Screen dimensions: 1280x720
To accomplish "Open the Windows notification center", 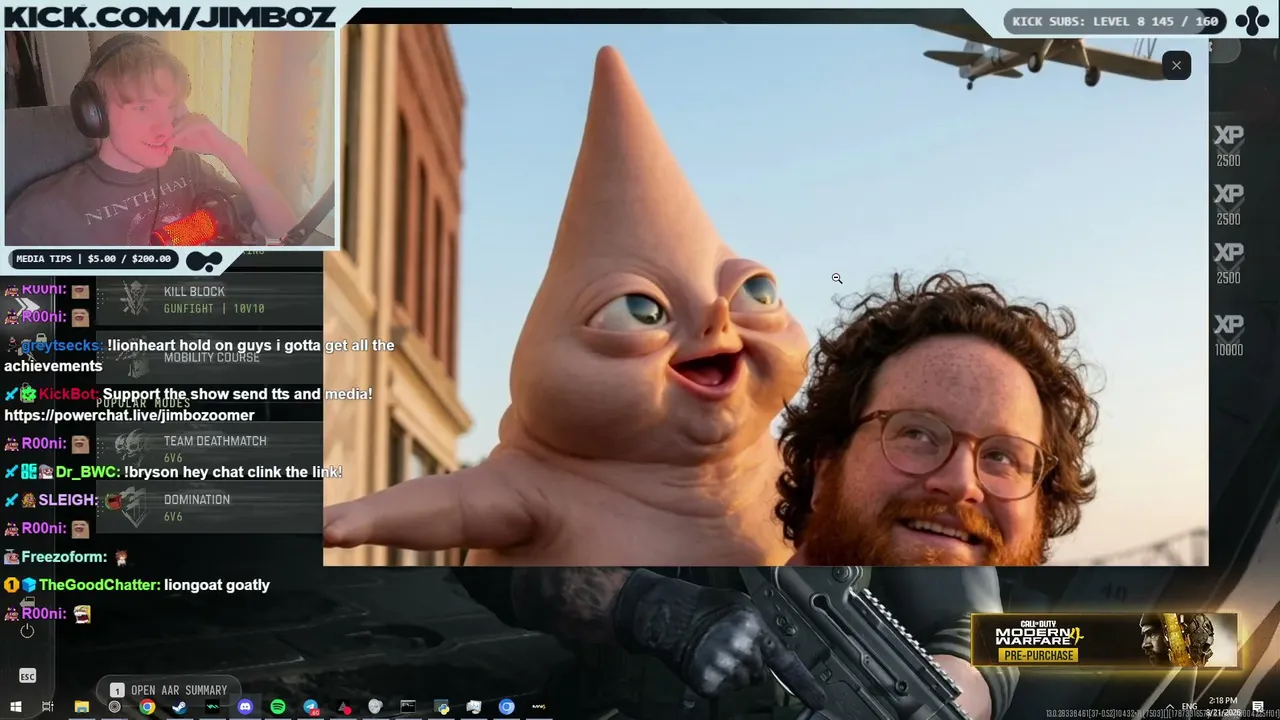I will coord(1258,707).
